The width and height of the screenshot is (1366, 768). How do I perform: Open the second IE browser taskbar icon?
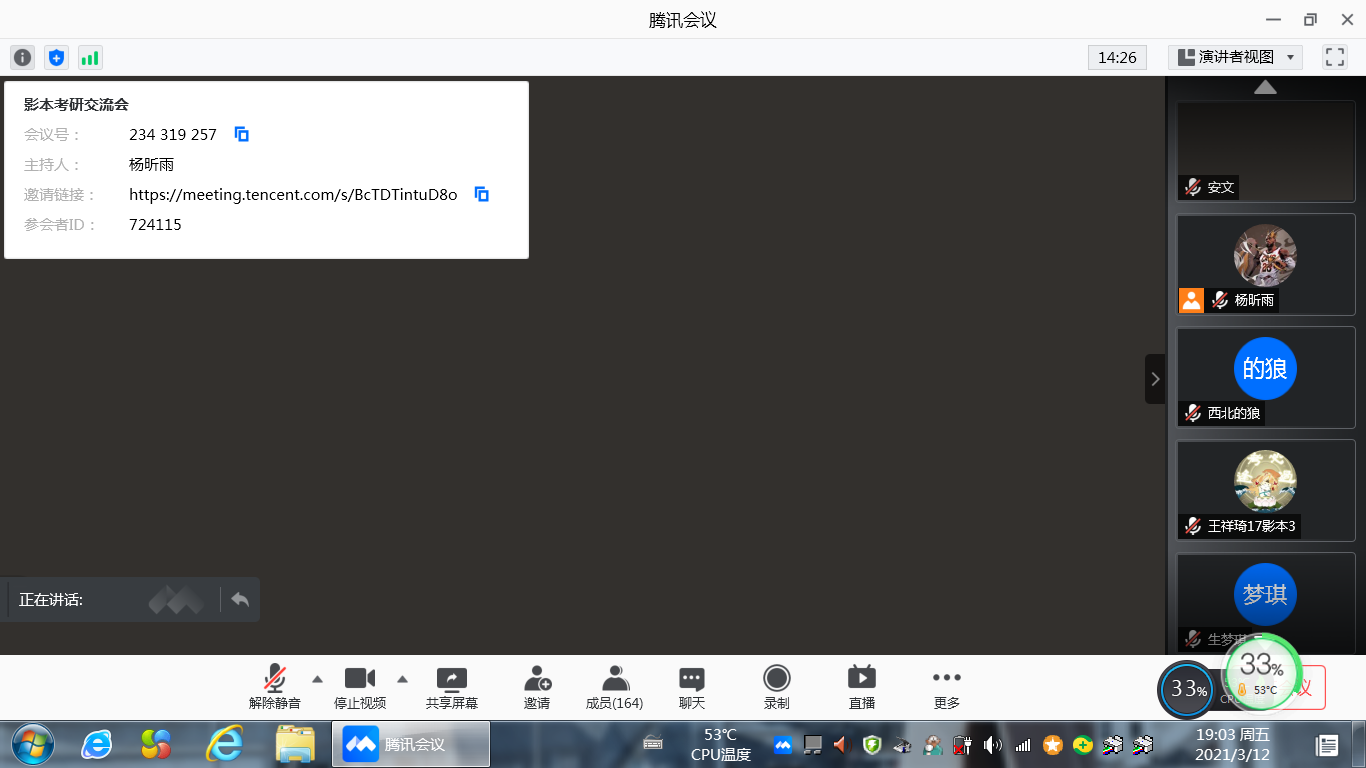(224, 744)
